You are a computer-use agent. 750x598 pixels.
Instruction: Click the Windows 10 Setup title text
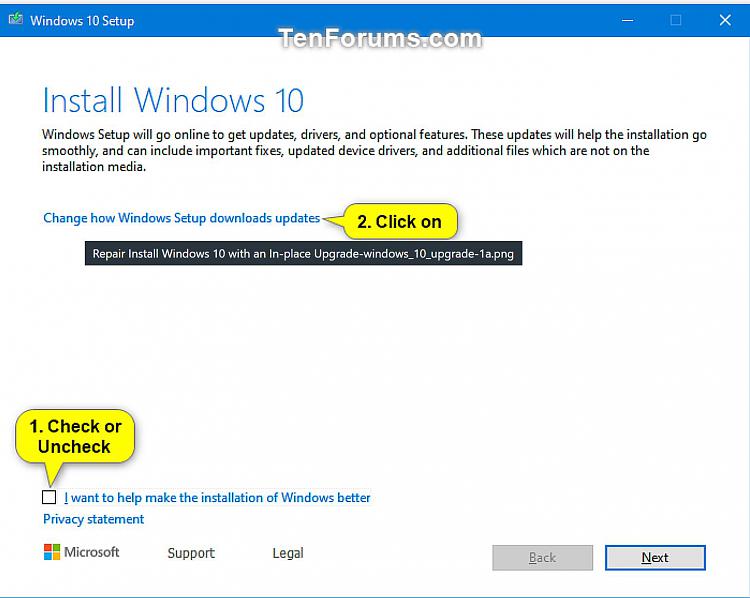(82, 21)
